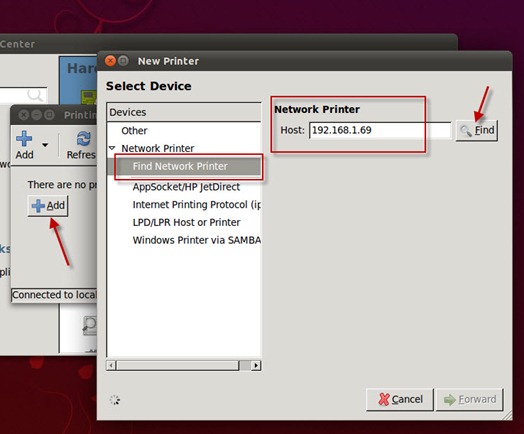Click the 'Connected to local' status bar text
Screen dimensions: 524x434
pyautogui.click(x=54, y=295)
